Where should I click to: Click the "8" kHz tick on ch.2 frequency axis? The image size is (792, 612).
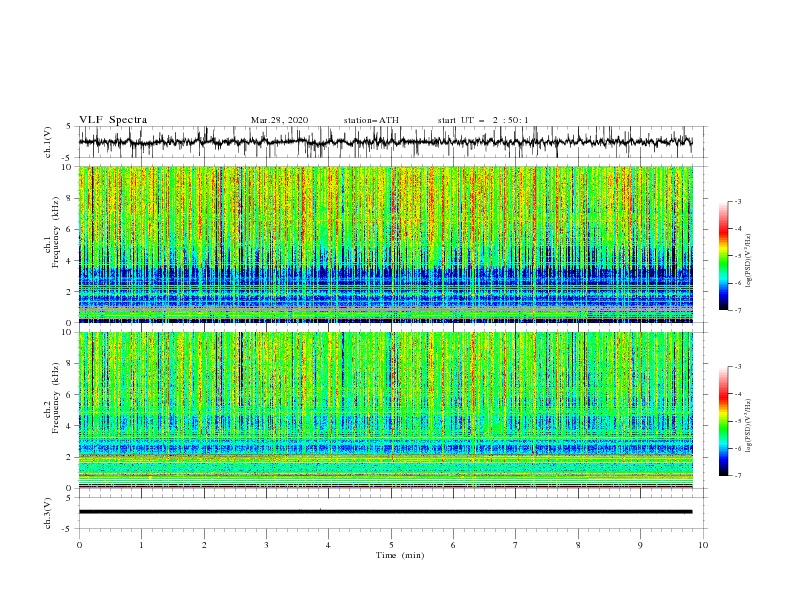click(x=71, y=364)
